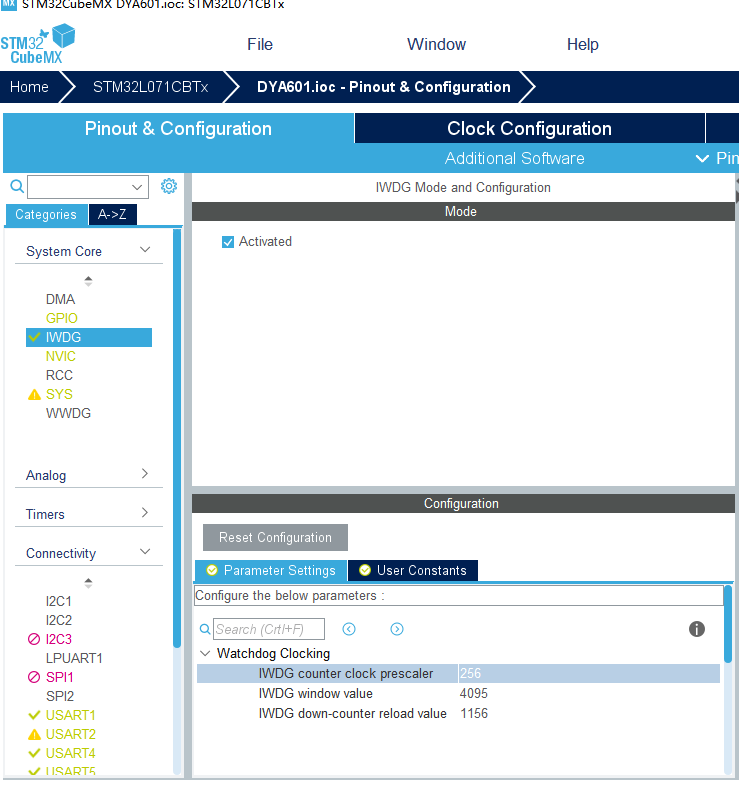The width and height of the screenshot is (739, 786).
Task: Collapse the Connectivity category
Action: (x=145, y=552)
